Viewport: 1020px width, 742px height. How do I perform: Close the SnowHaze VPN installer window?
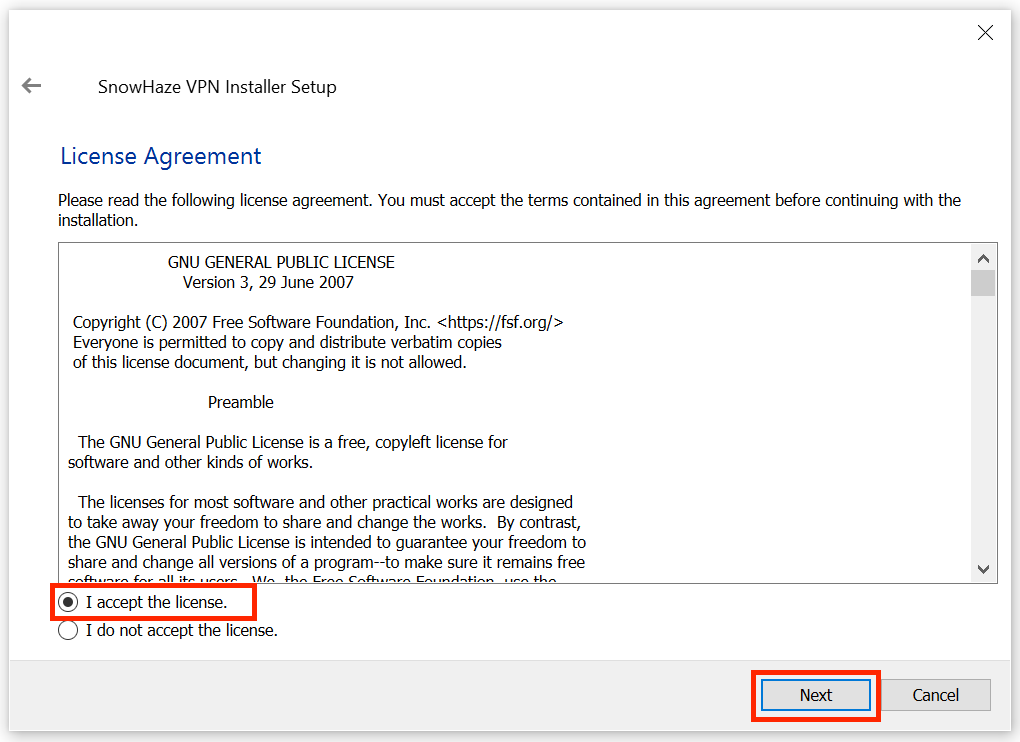(985, 33)
